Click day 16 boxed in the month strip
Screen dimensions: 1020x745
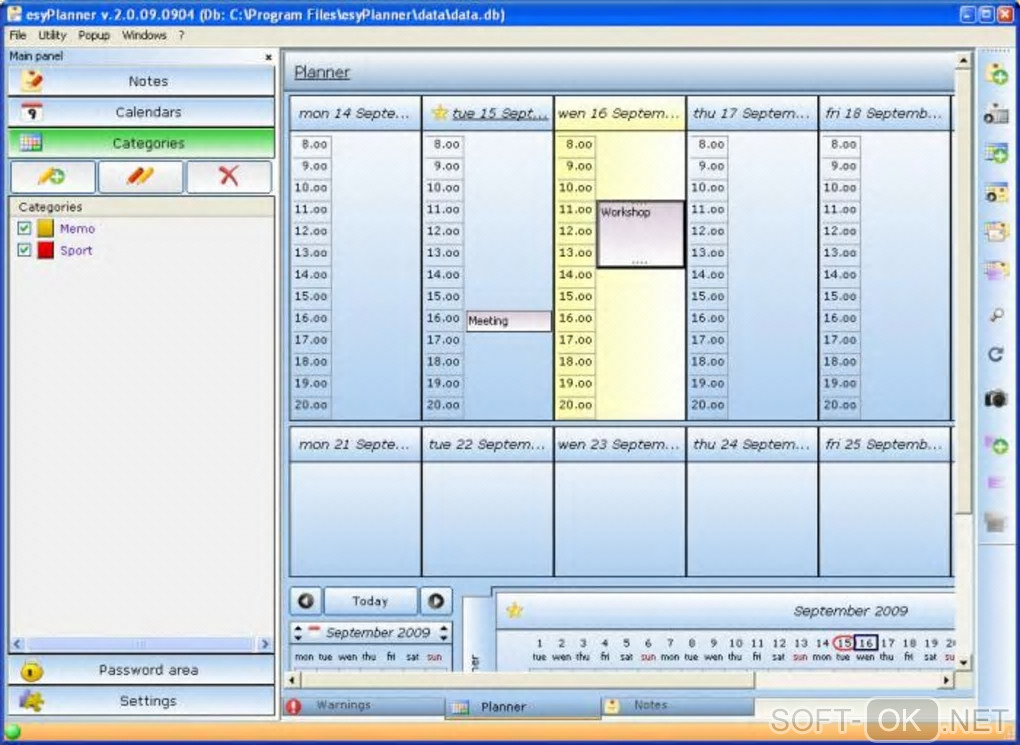pyautogui.click(x=865, y=643)
